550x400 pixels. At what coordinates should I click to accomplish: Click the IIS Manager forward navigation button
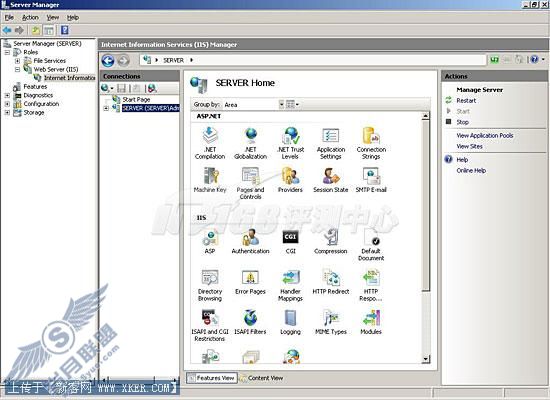coord(123,60)
